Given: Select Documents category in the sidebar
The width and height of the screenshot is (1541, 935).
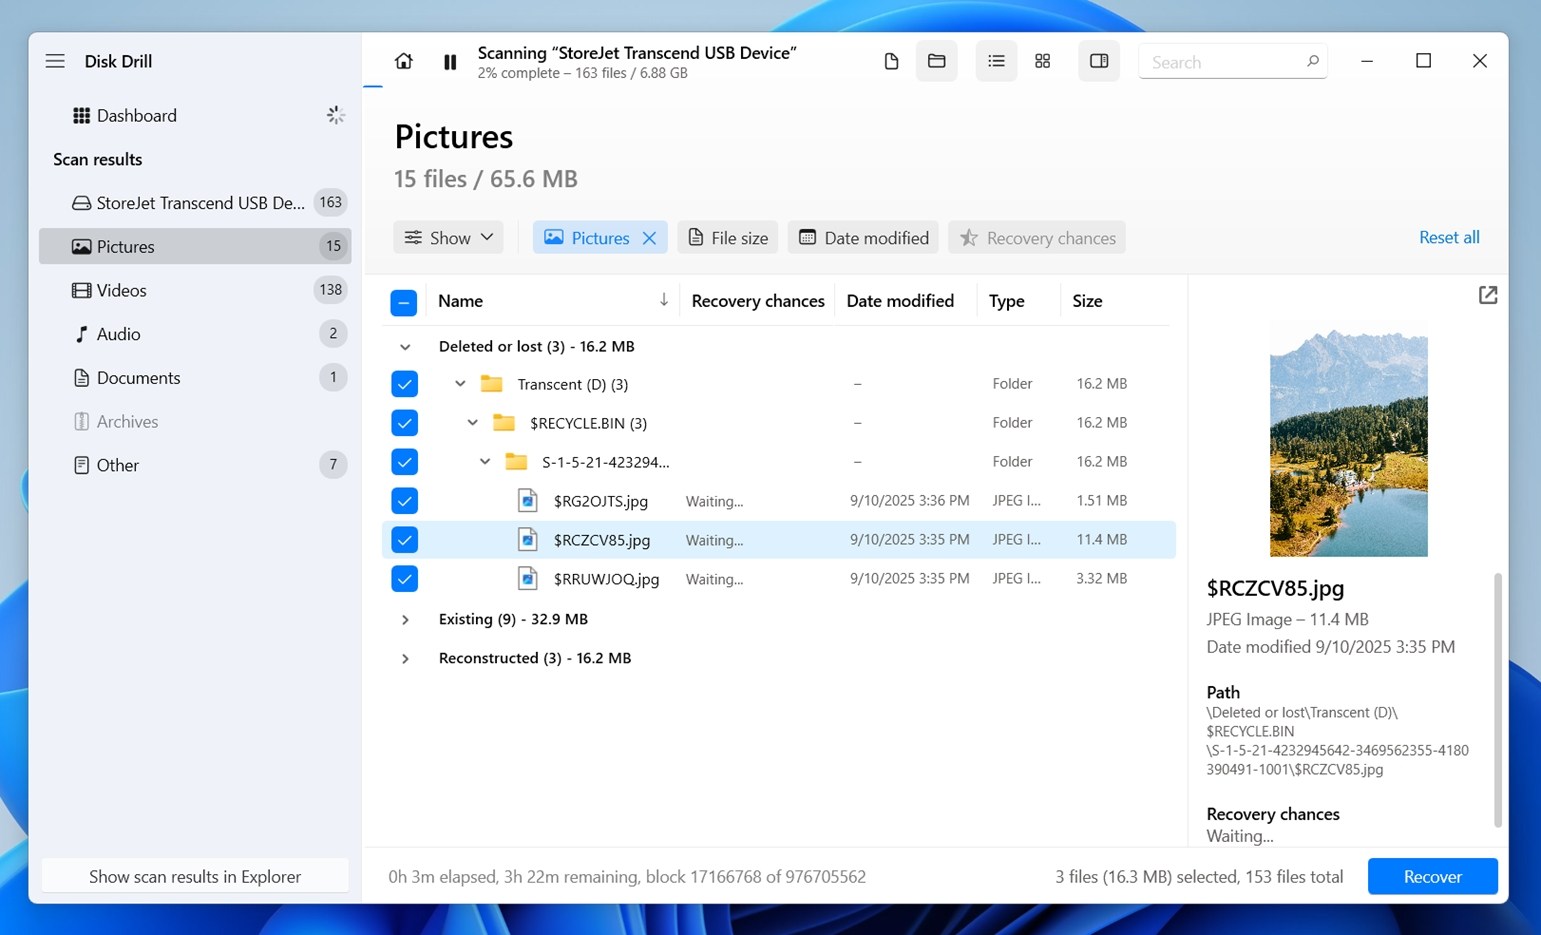Looking at the screenshot, I should pyautogui.click(x=138, y=378).
